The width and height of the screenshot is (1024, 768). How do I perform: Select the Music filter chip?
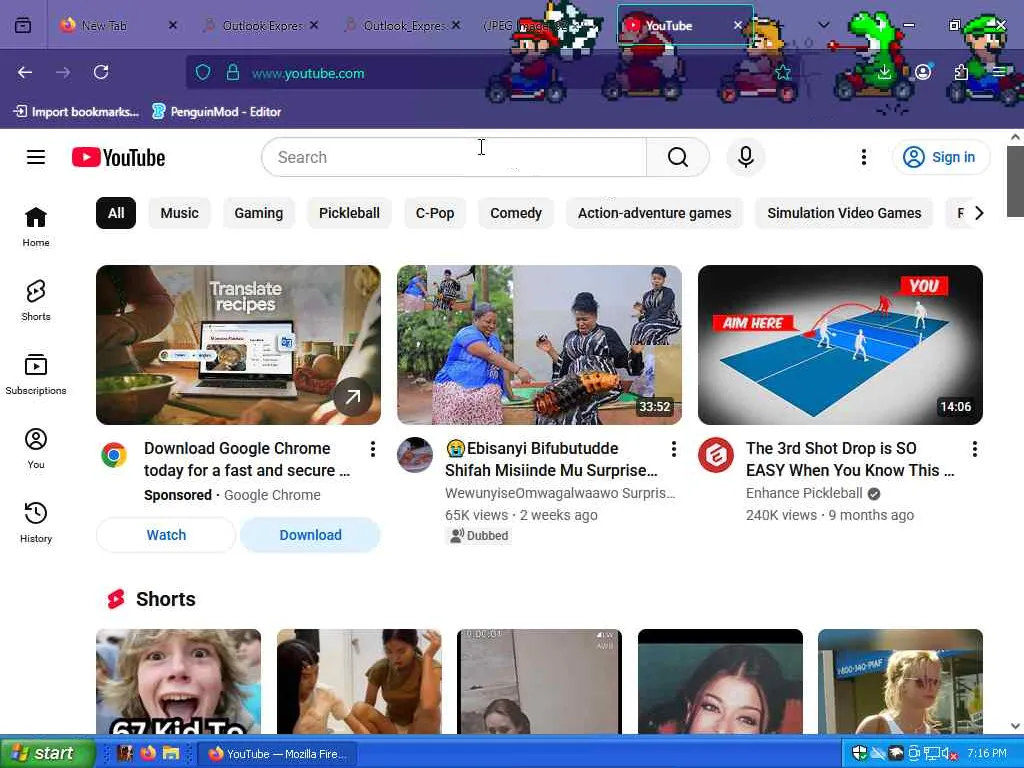point(180,213)
